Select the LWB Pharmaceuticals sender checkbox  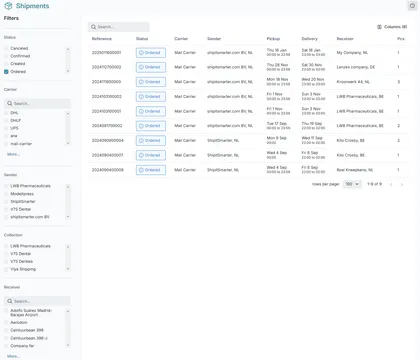click(6, 186)
